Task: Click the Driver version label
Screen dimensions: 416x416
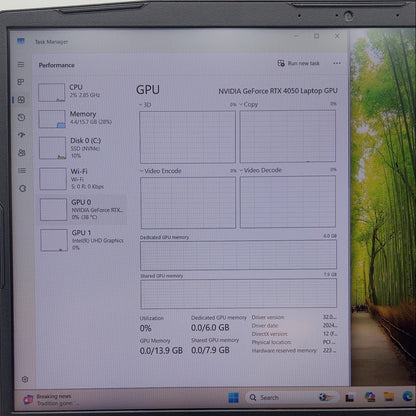Action: (x=268, y=317)
